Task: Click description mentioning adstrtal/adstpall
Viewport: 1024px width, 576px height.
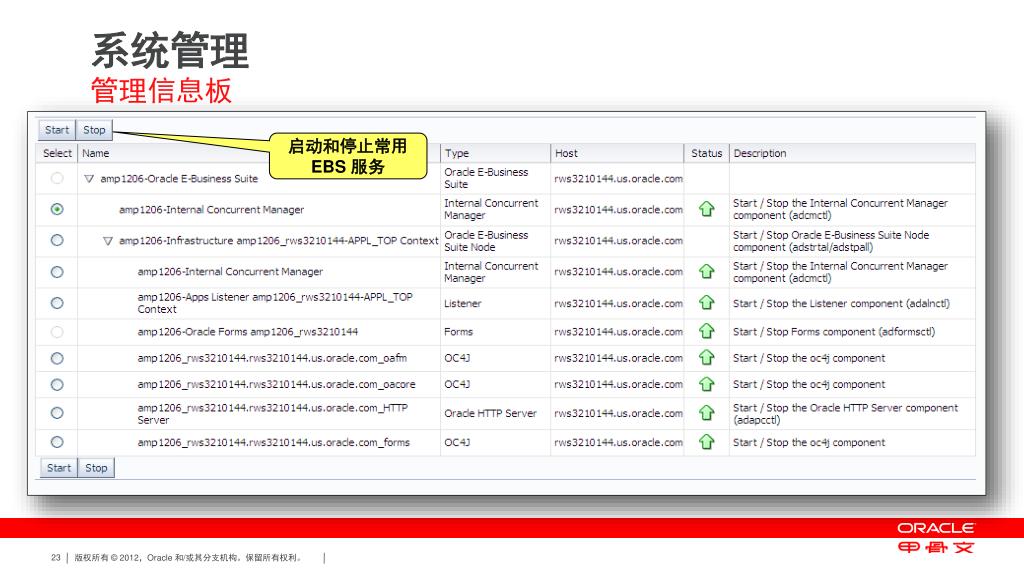Action: pos(831,241)
